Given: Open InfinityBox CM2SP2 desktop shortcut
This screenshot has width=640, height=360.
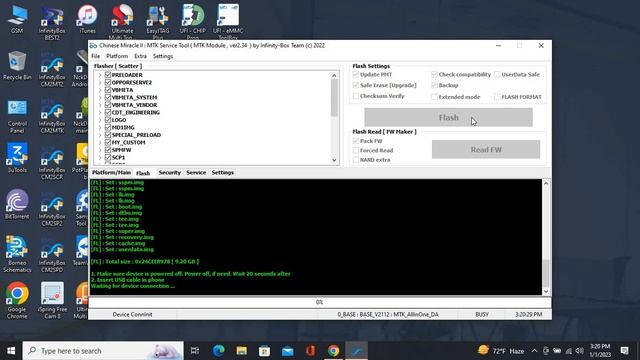Looking at the screenshot, I should [x=52, y=209].
